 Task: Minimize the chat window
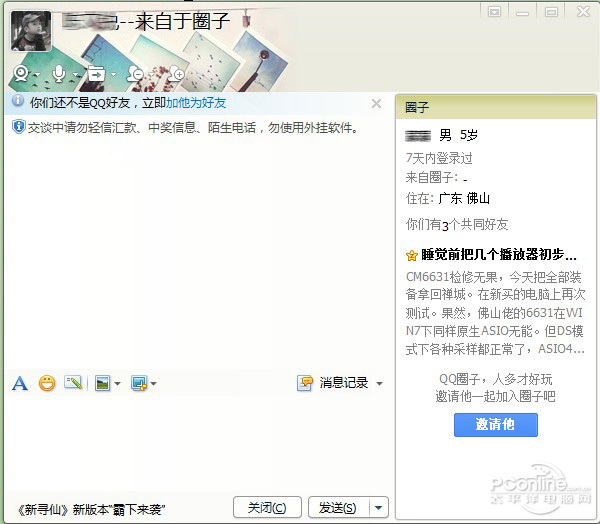522,12
